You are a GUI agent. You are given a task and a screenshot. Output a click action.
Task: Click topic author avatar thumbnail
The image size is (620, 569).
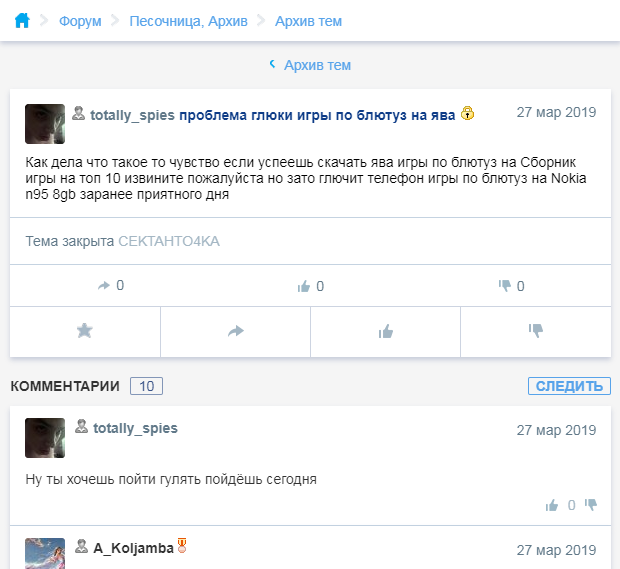click(x=45, y=123)
